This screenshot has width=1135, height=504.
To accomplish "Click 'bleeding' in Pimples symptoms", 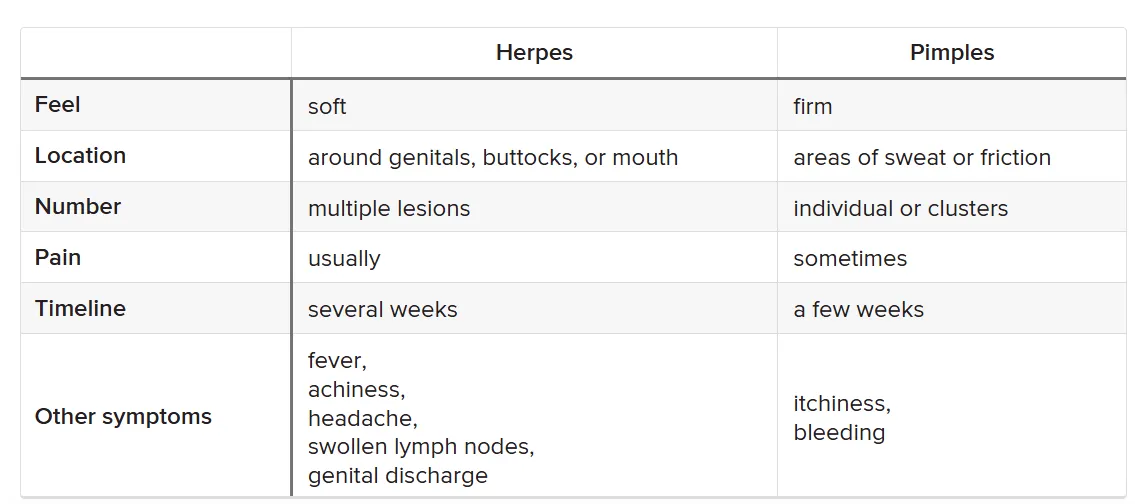I will [839, 433].
